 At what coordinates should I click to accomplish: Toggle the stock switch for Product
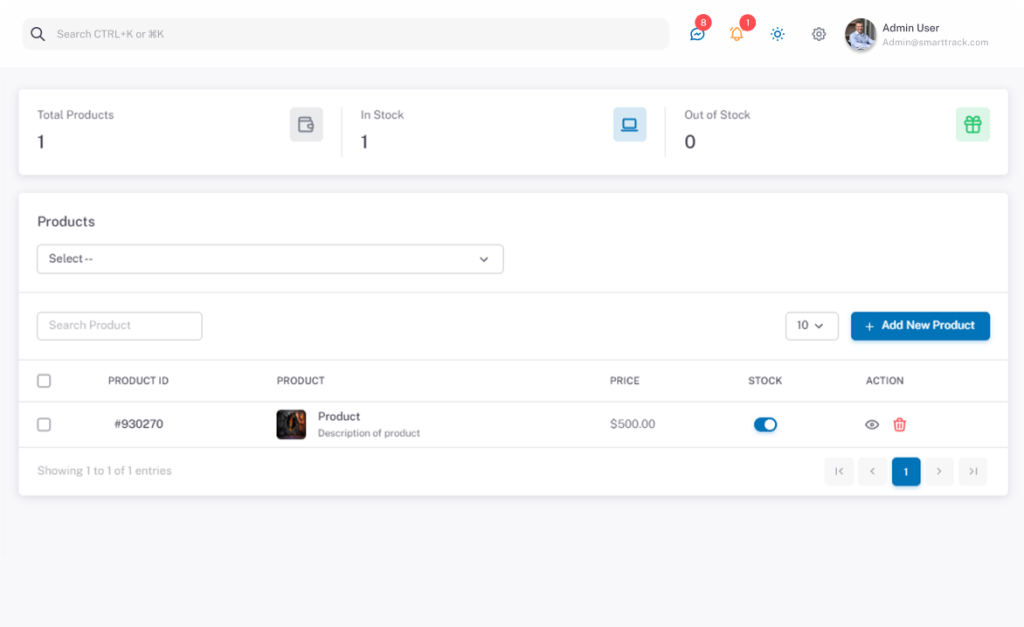tap(765, 425)
